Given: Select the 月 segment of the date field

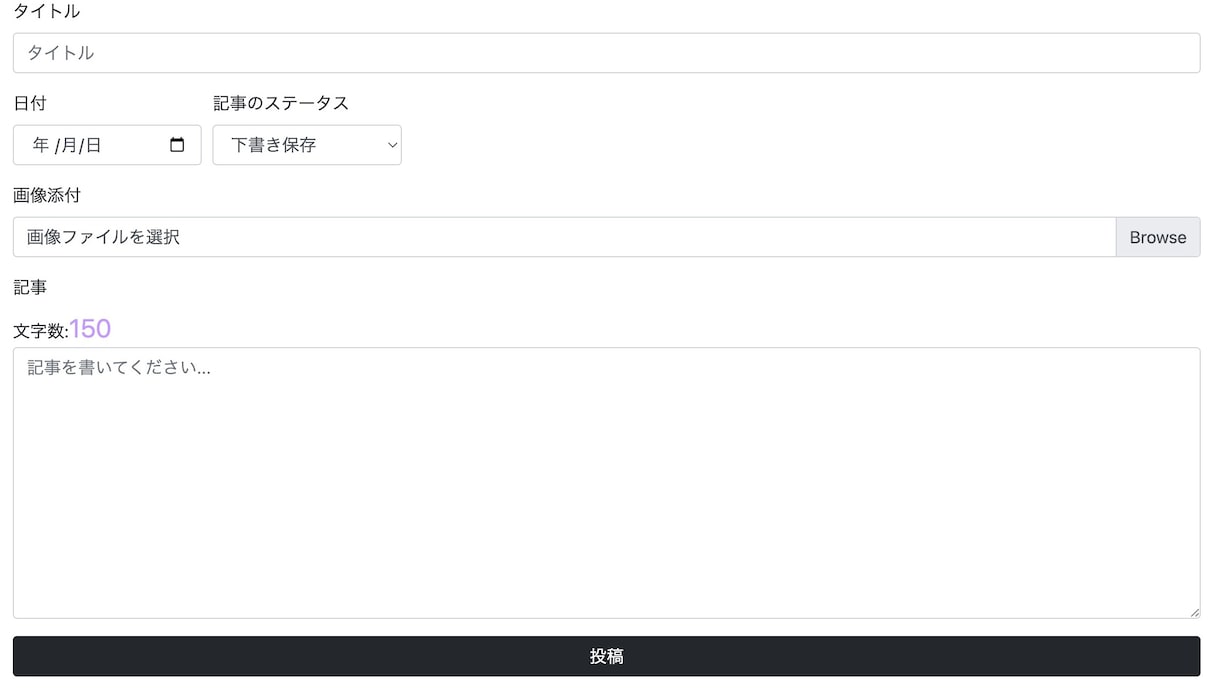Looking at the screenshot, I should tap(68, 145).
